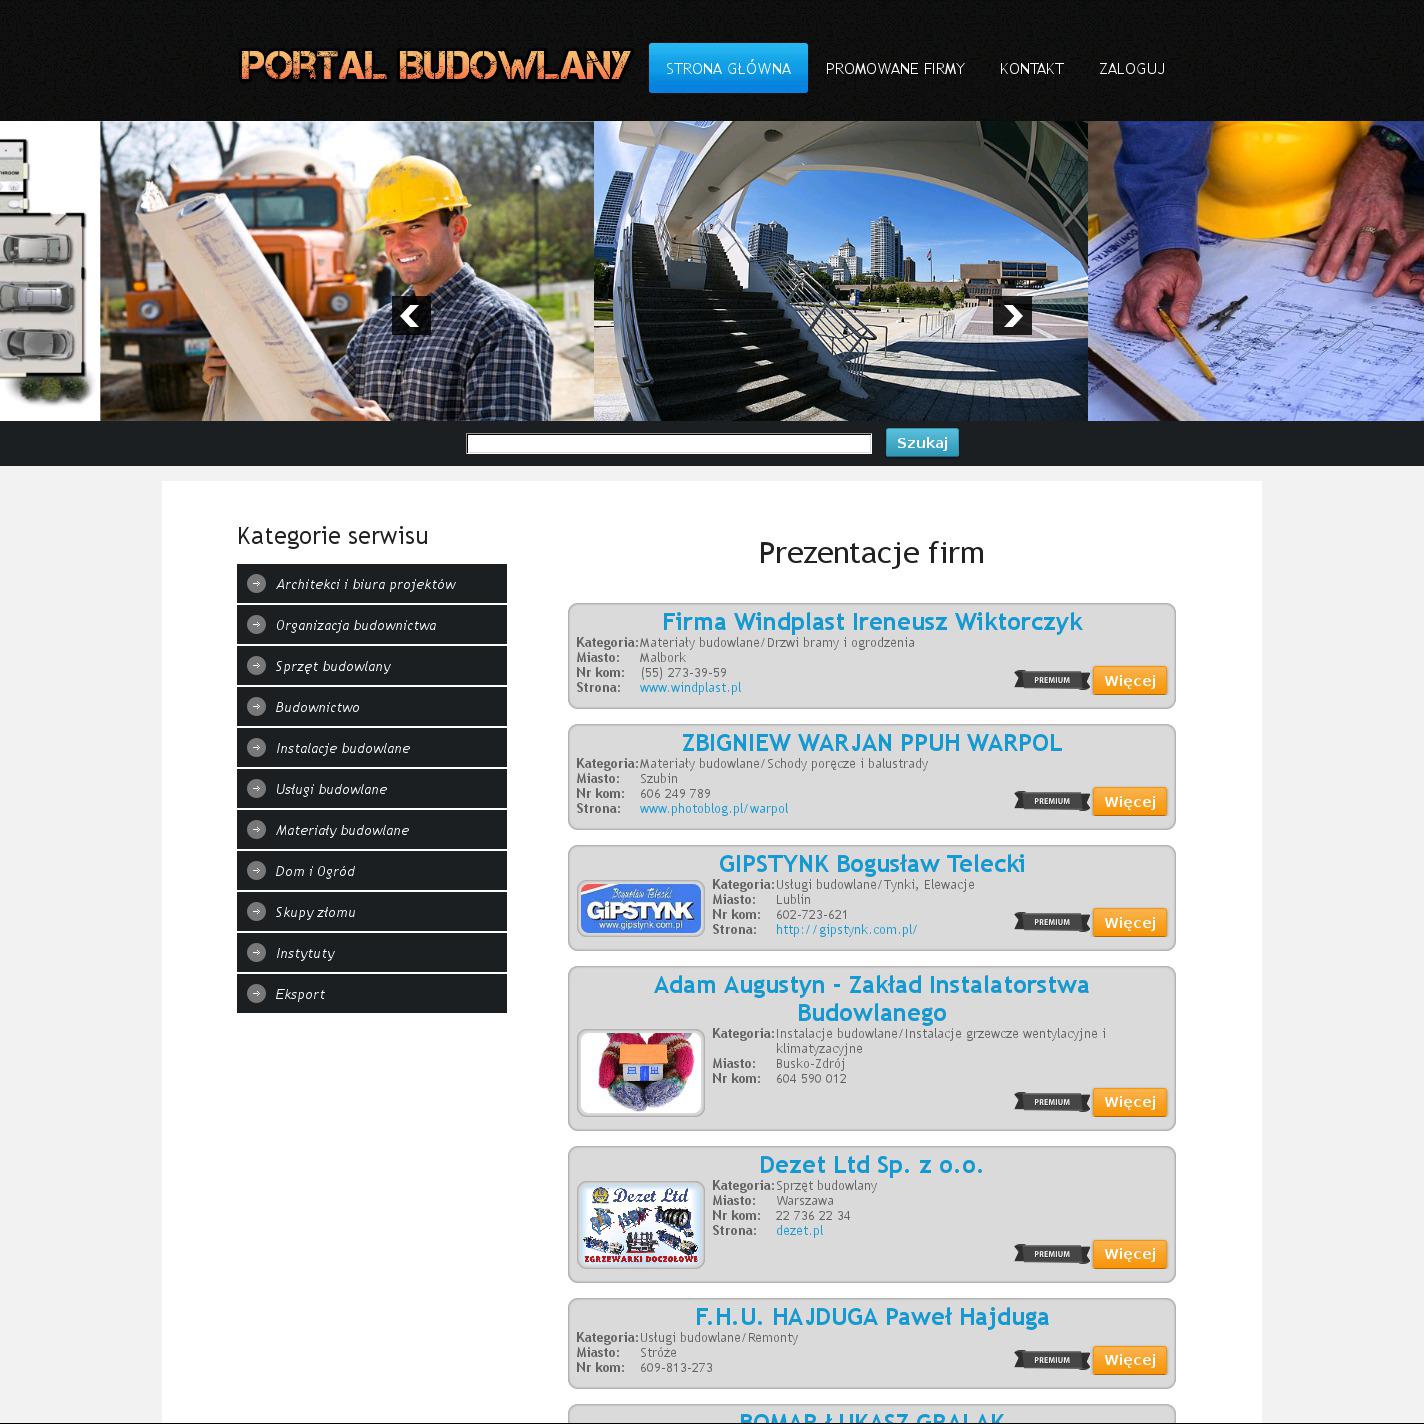Viewport: 1424px width, 1424px height.
Task: Open the Promowane Firmy menu item
Action: coord(895,68)
